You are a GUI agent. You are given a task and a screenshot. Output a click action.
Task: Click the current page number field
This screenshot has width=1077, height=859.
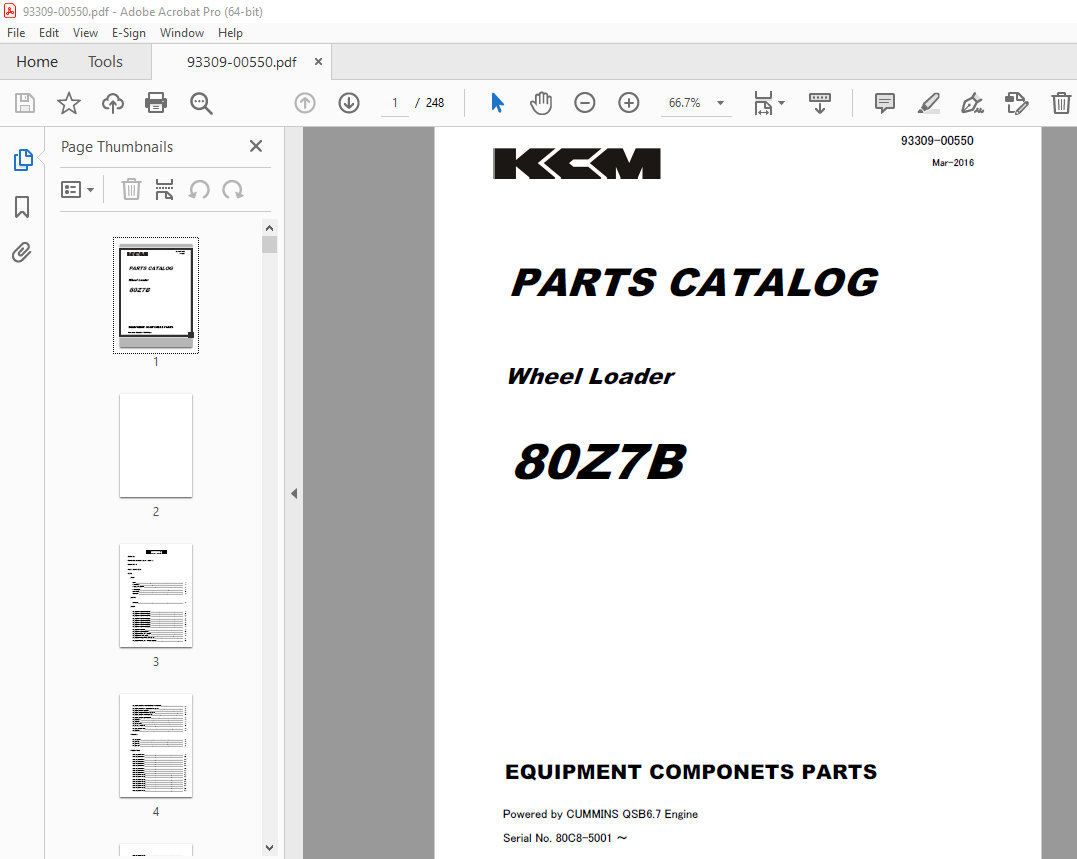(395, 103)
